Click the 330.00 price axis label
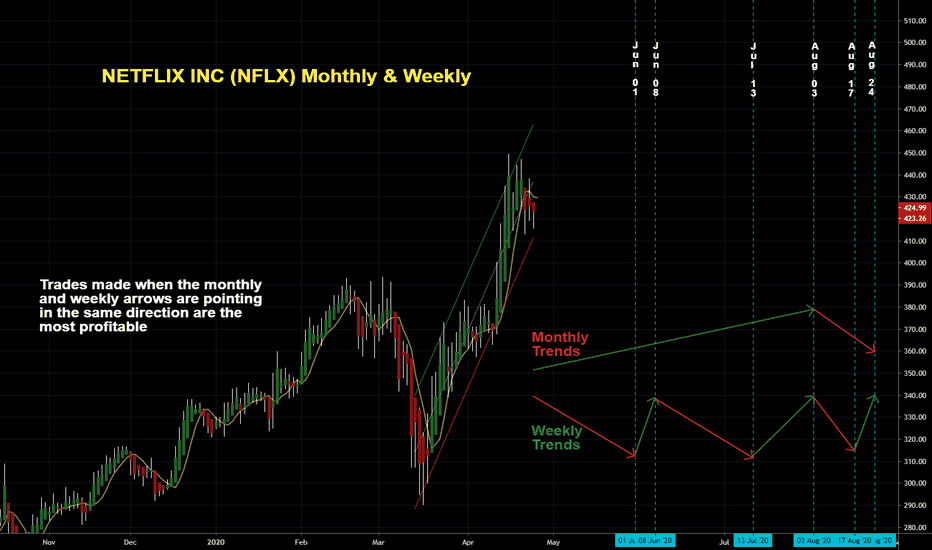 [915, 417]
